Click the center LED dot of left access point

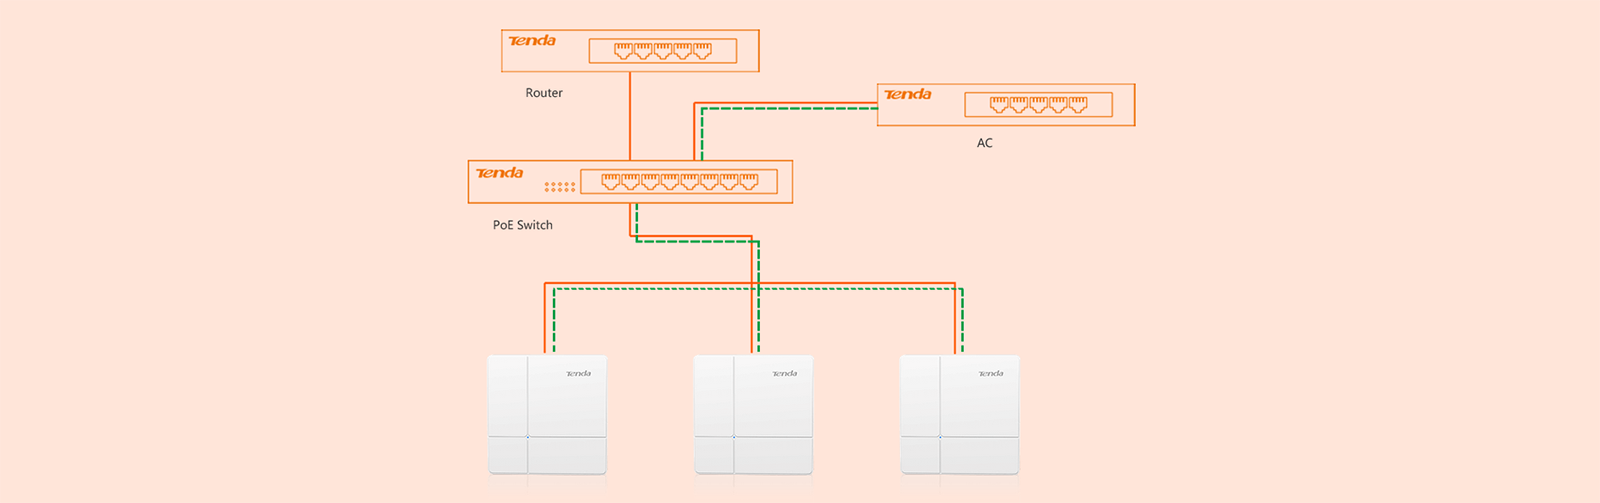pos(528,437)
